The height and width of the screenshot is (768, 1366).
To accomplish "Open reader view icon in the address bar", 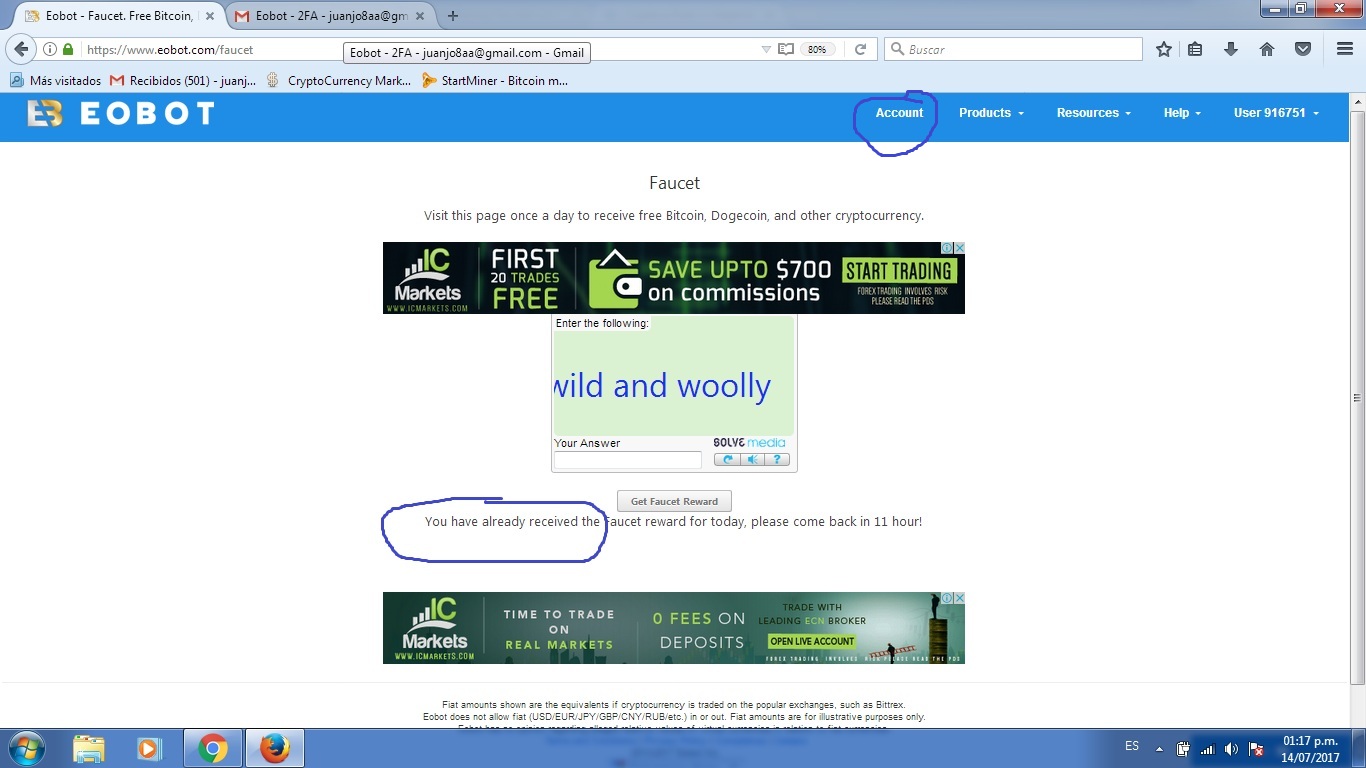I will [x=786, y=49].
